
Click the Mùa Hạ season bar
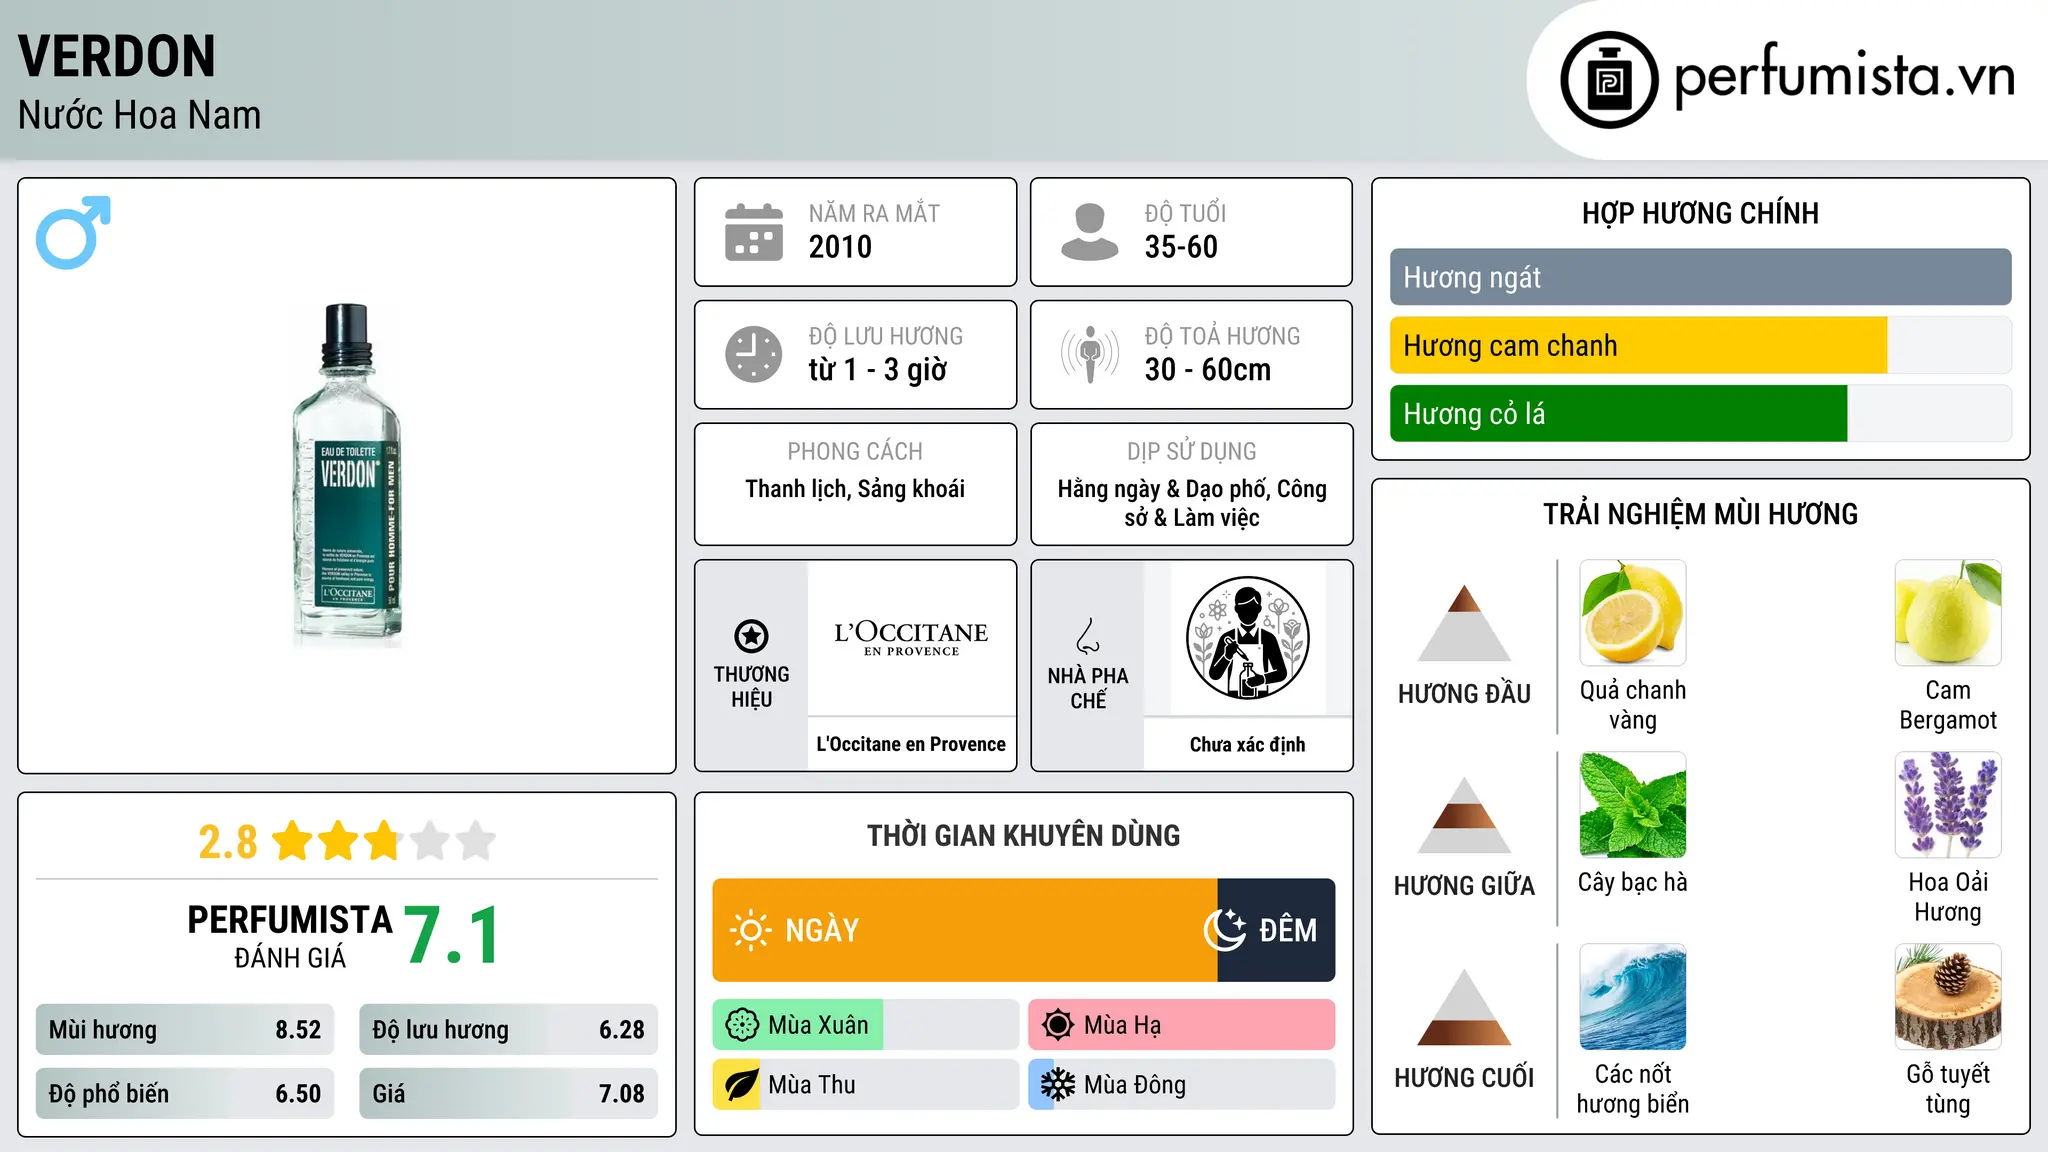[1181, 1025]
